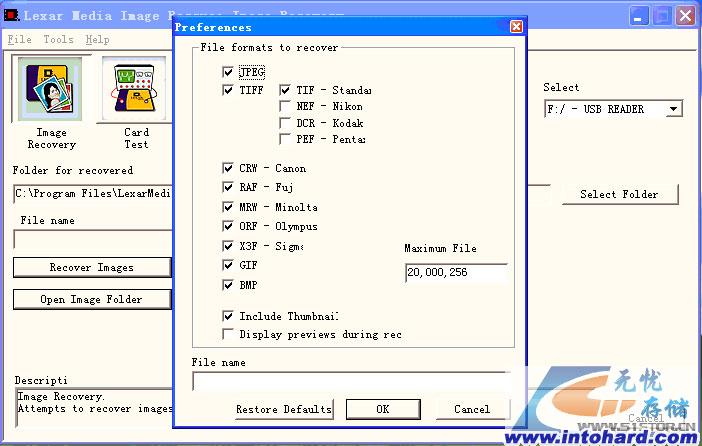Open the F:/ USB READER drive dropdown
This screenshot has height=446, width=702.
(673, 109)
